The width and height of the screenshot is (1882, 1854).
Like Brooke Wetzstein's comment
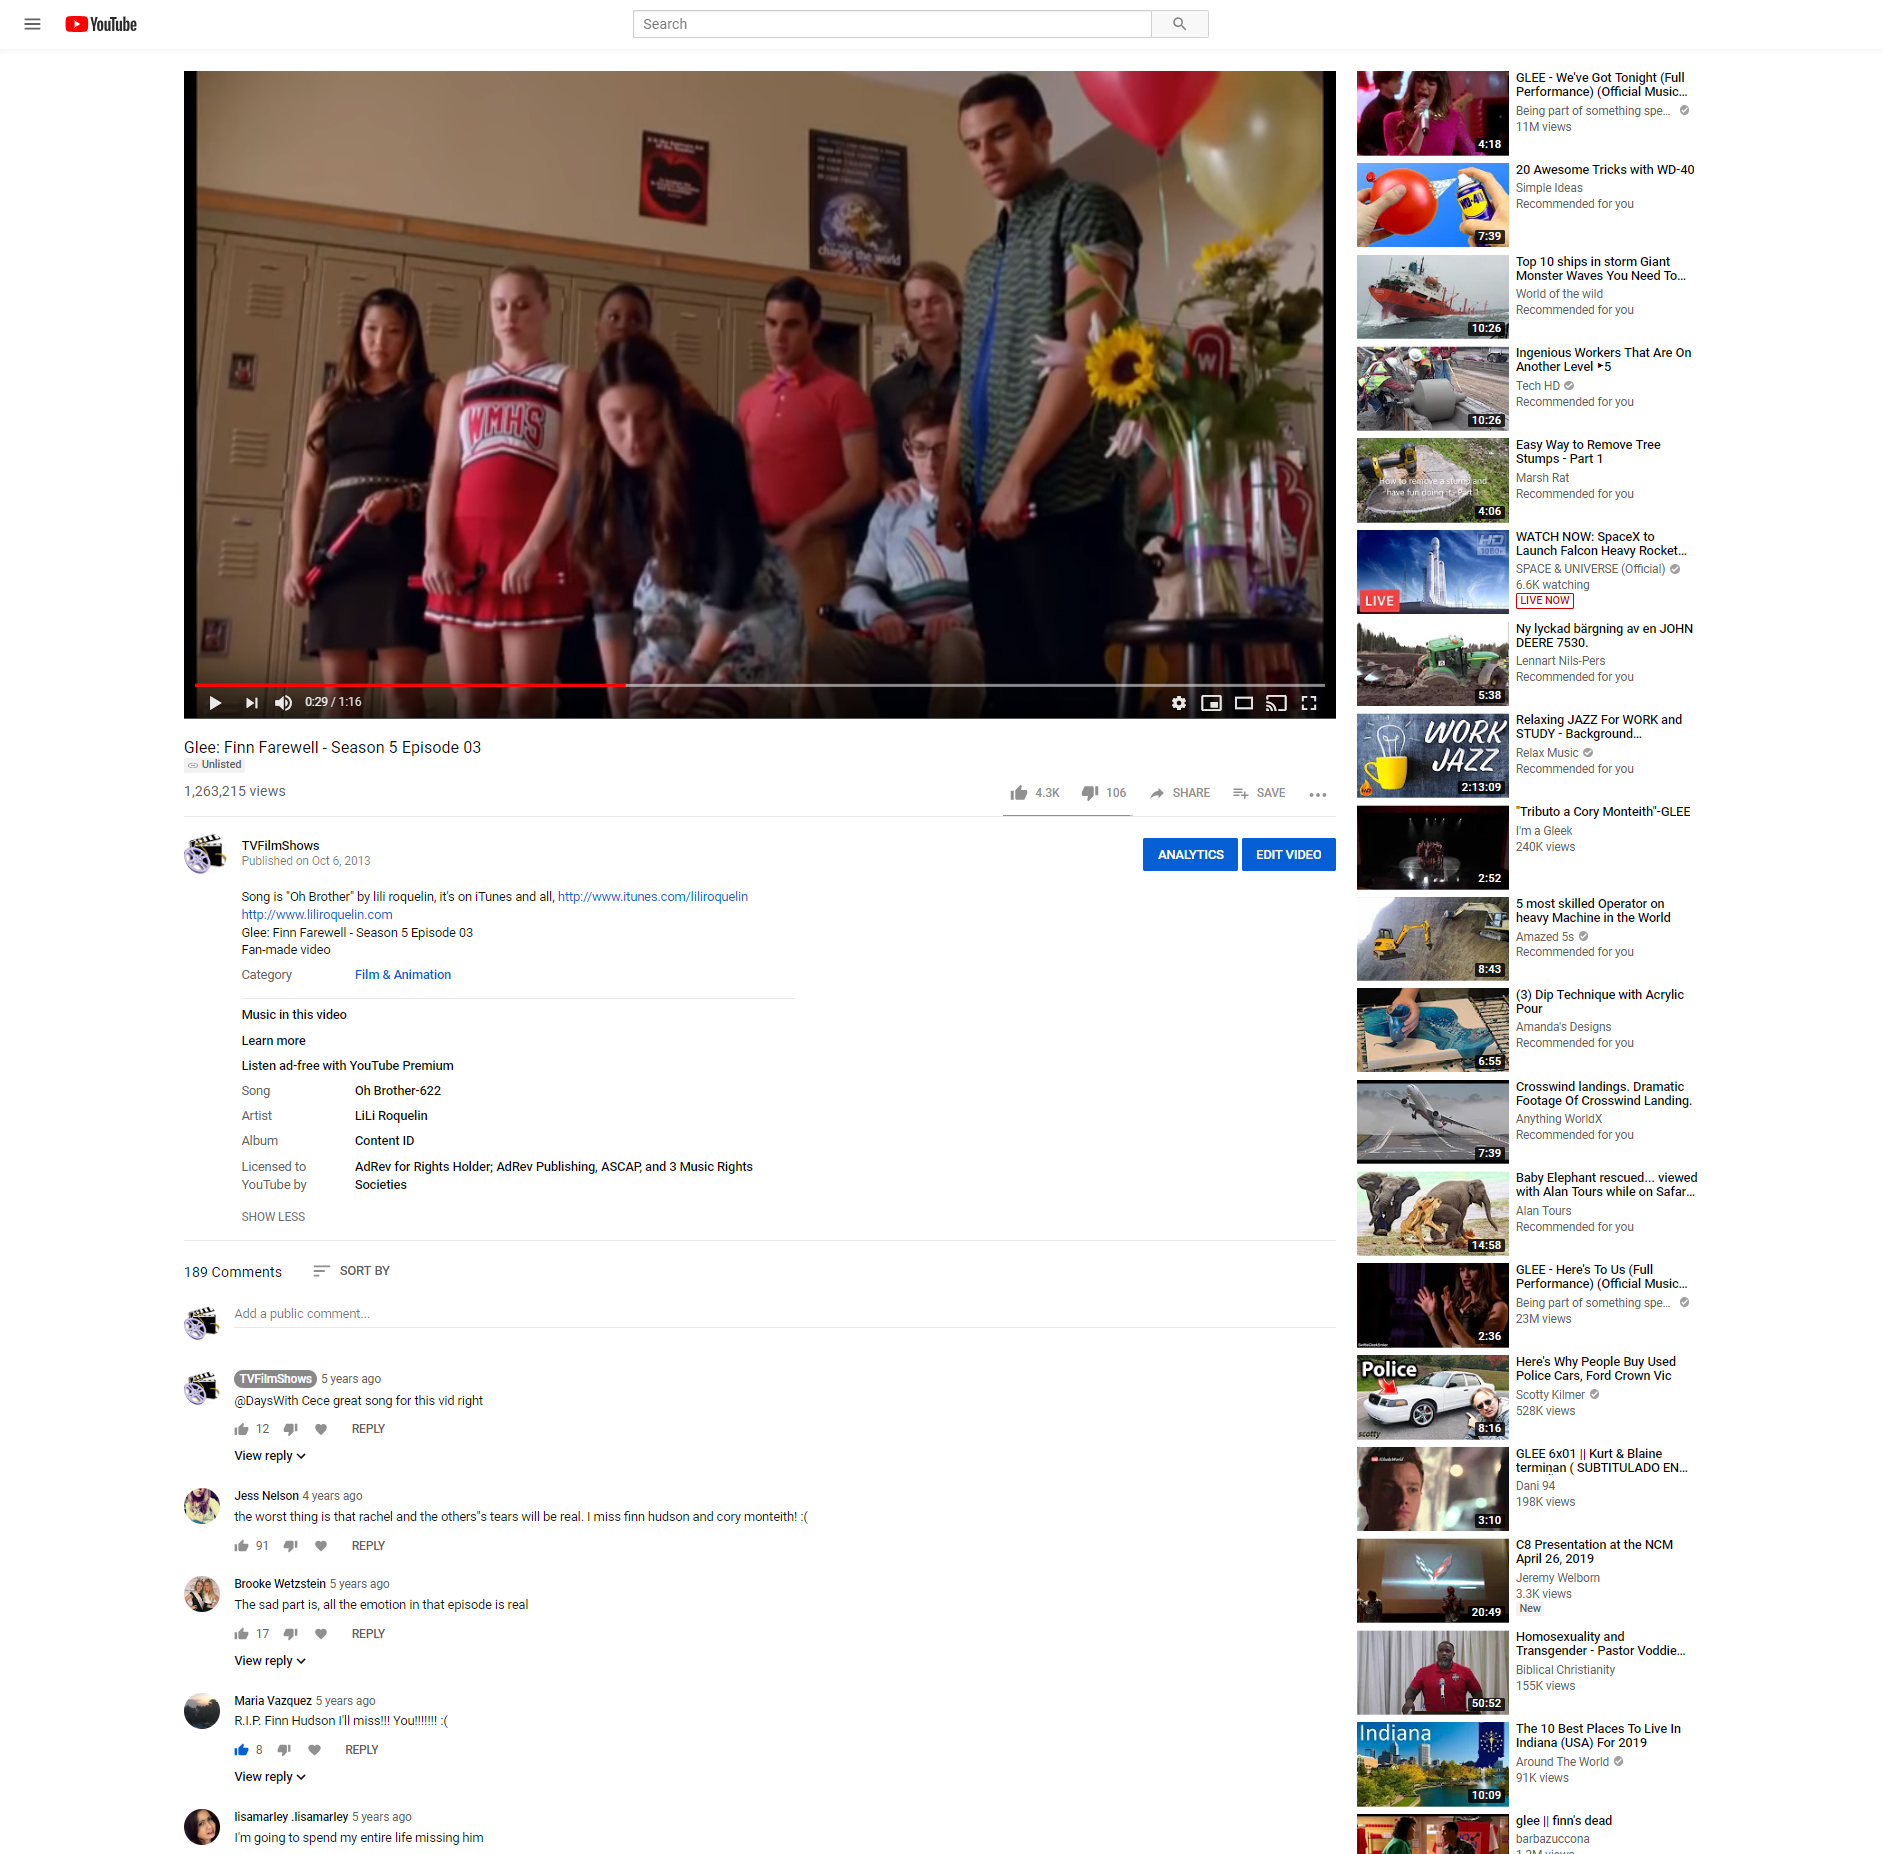[241, 1635]
